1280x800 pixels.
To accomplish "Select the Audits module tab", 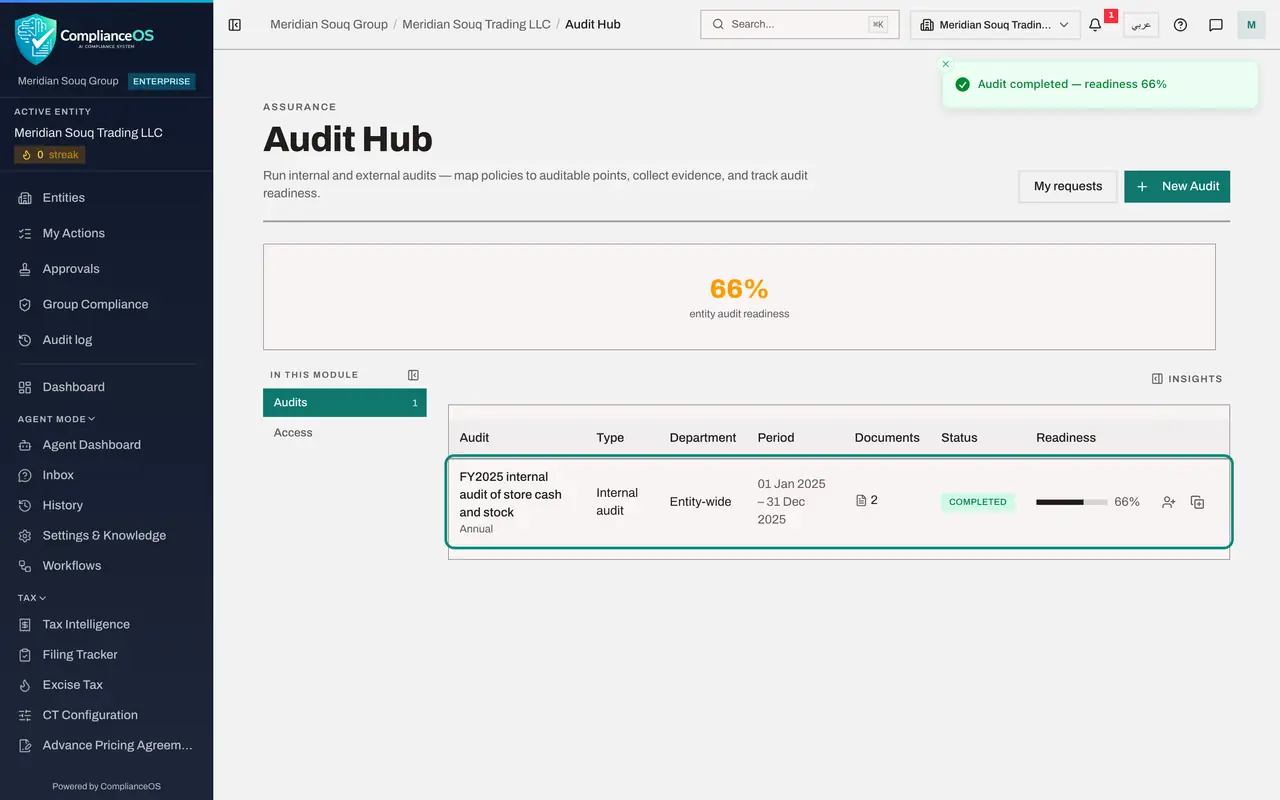I will 345,403.
